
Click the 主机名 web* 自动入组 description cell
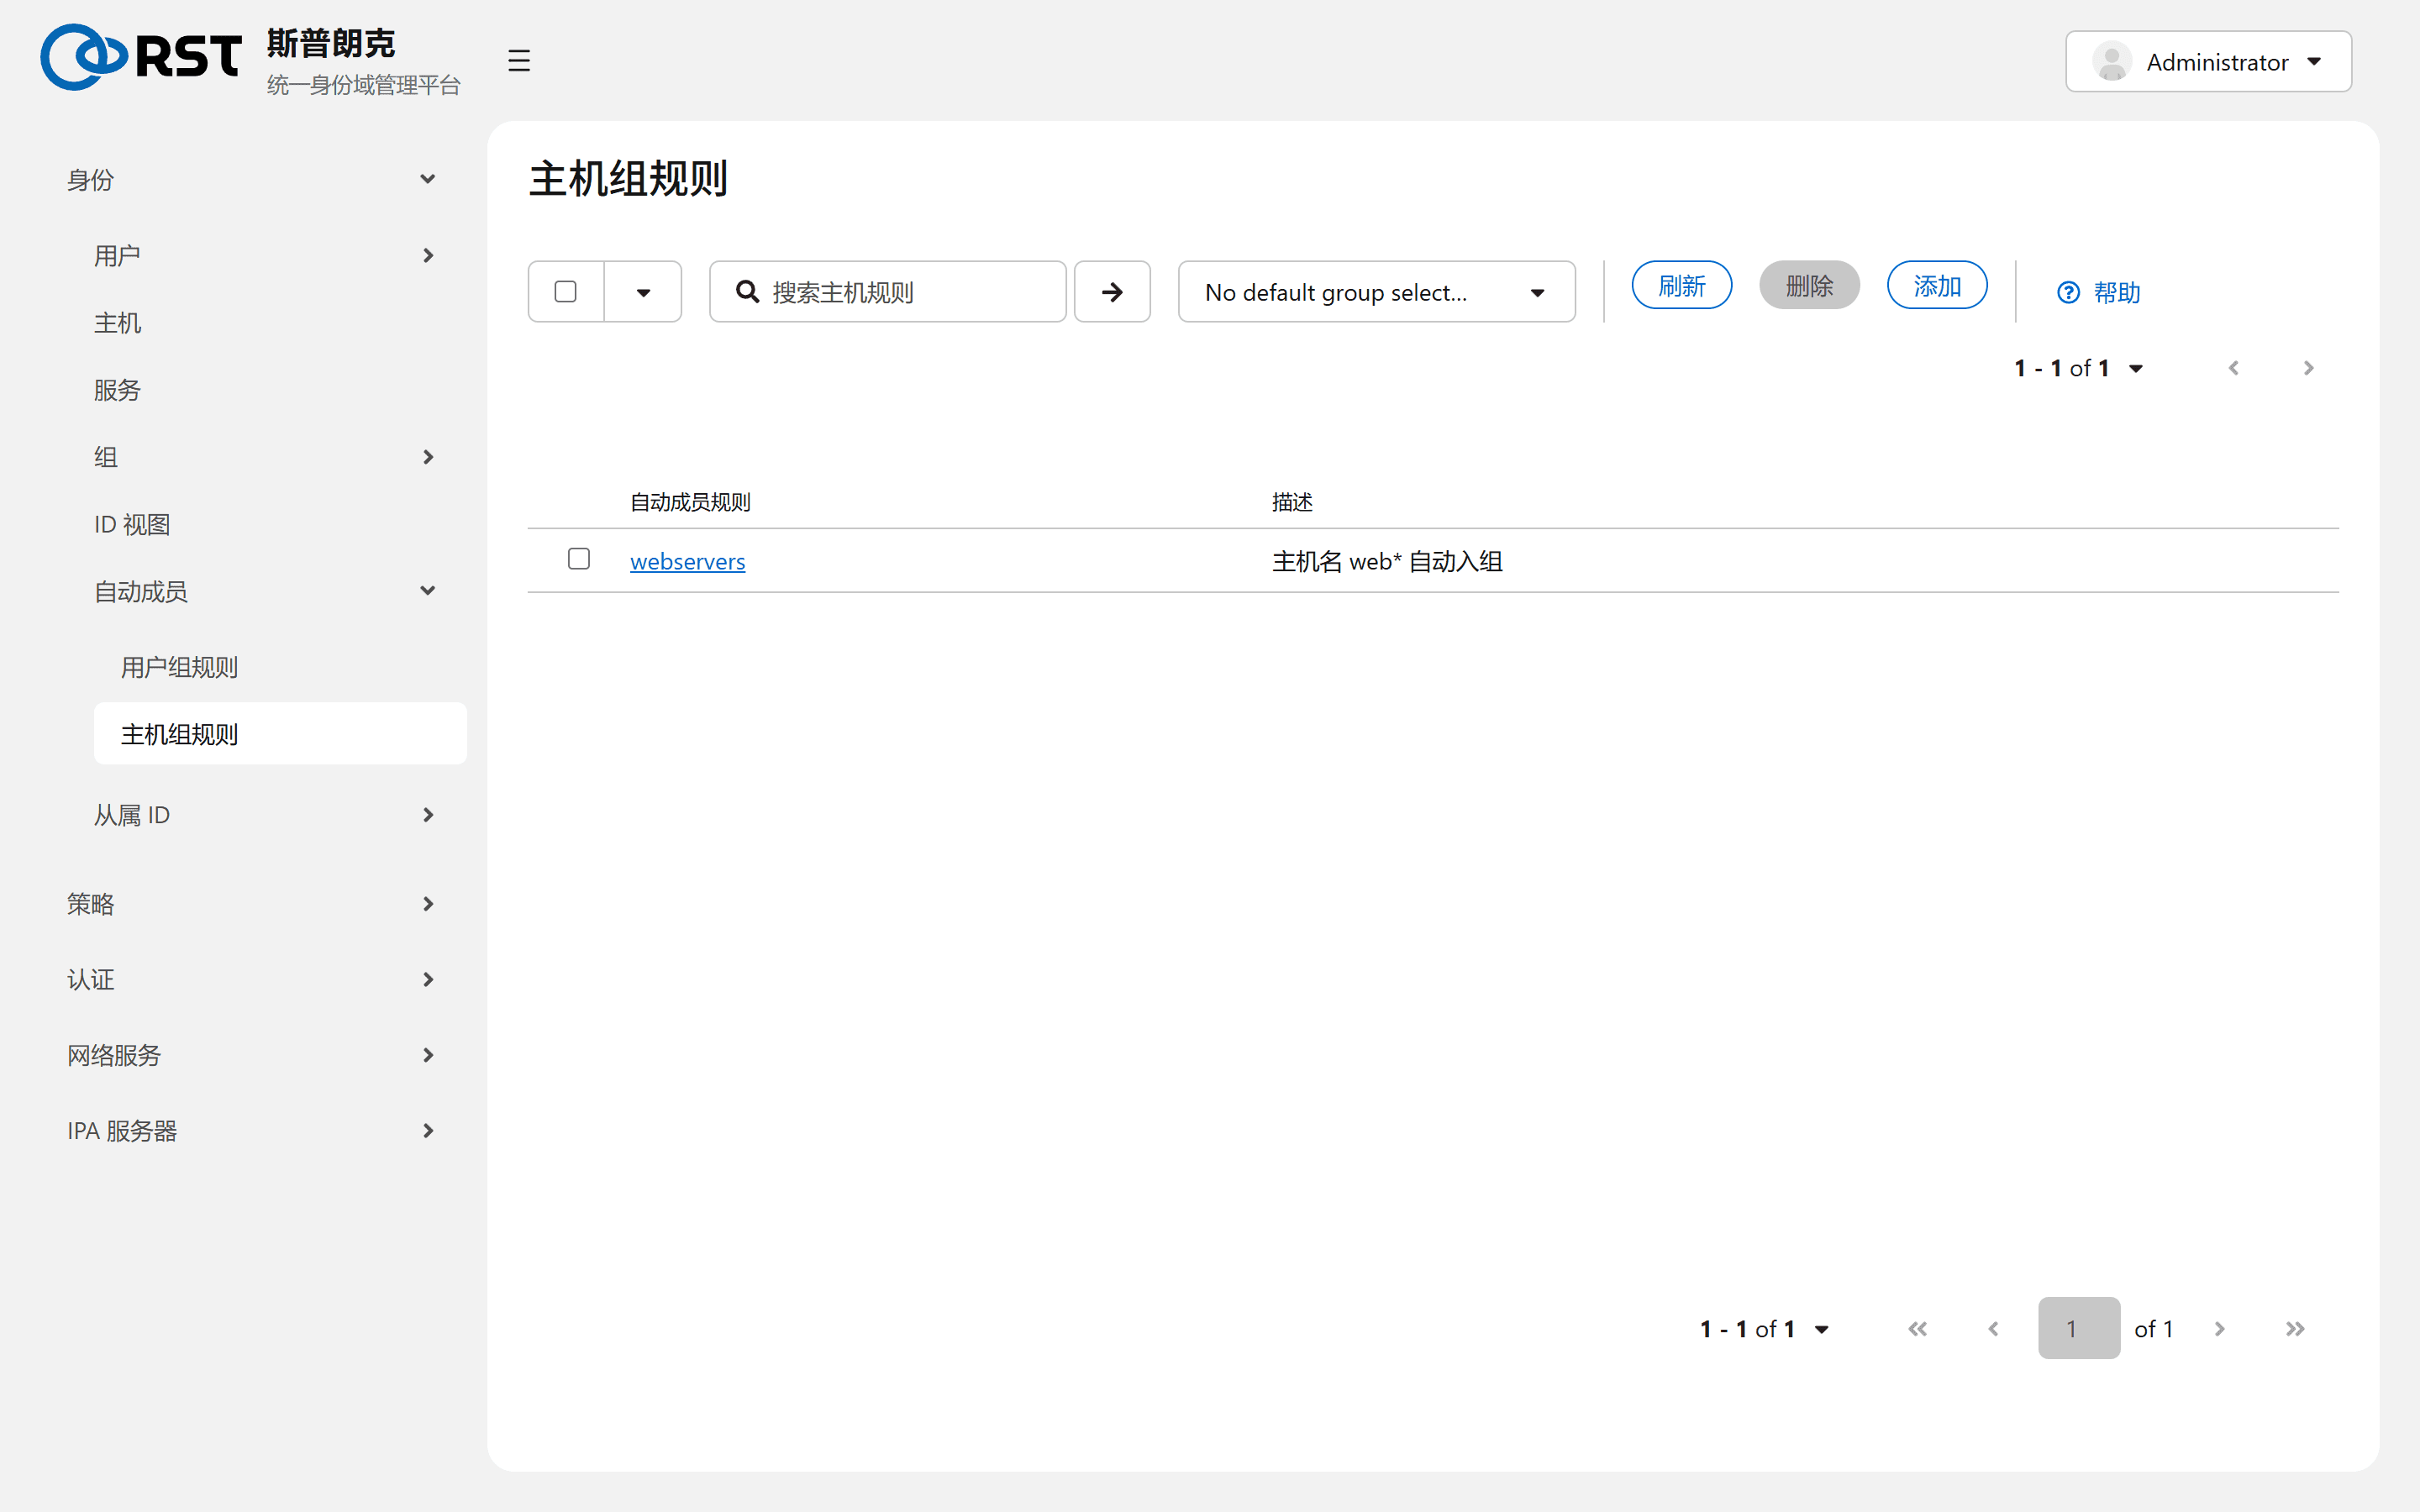coord(1387,561)
